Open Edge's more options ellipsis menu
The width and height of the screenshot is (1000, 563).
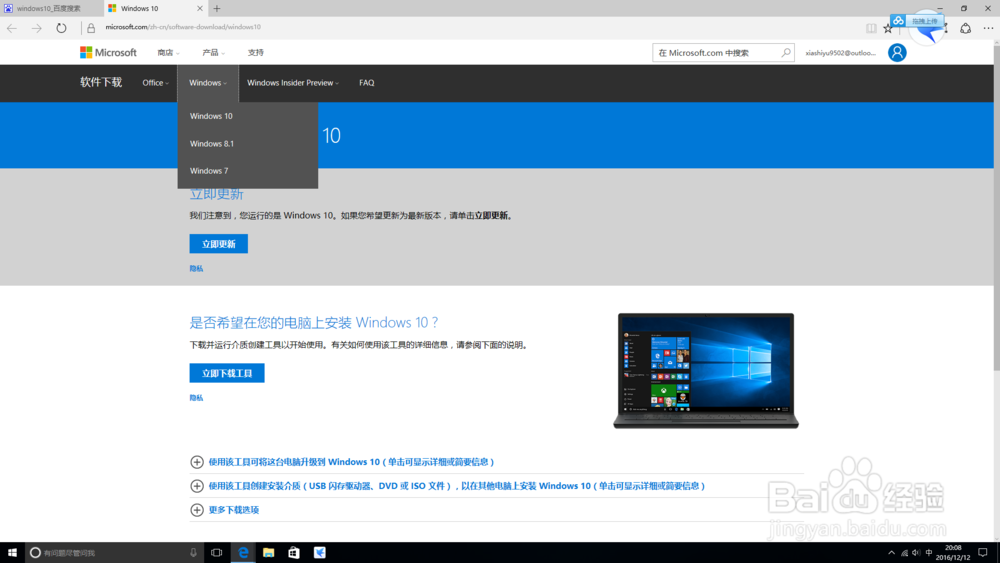988,28
